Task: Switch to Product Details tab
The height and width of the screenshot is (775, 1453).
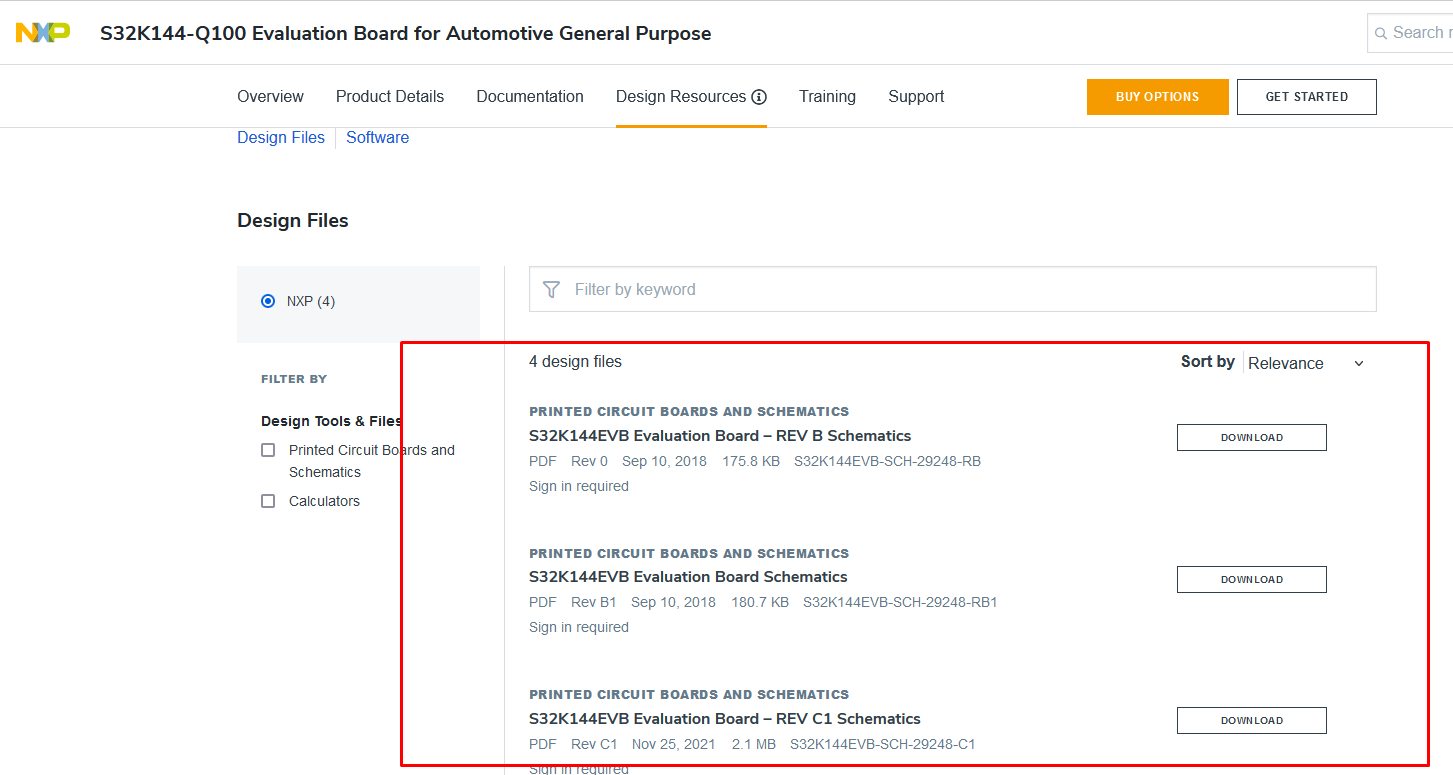Action: point(390,97)
